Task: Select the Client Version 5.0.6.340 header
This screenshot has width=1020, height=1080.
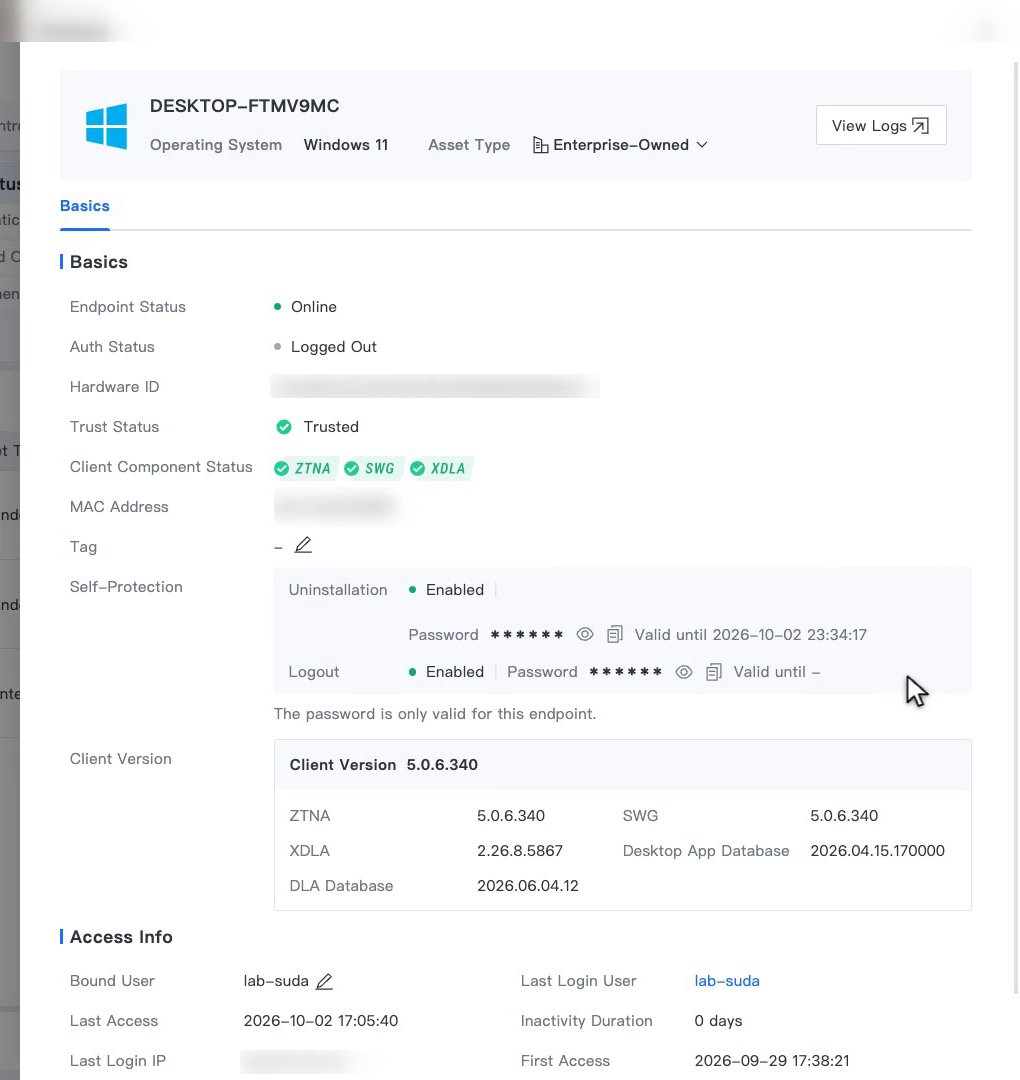Action: [x=384, y=765]
